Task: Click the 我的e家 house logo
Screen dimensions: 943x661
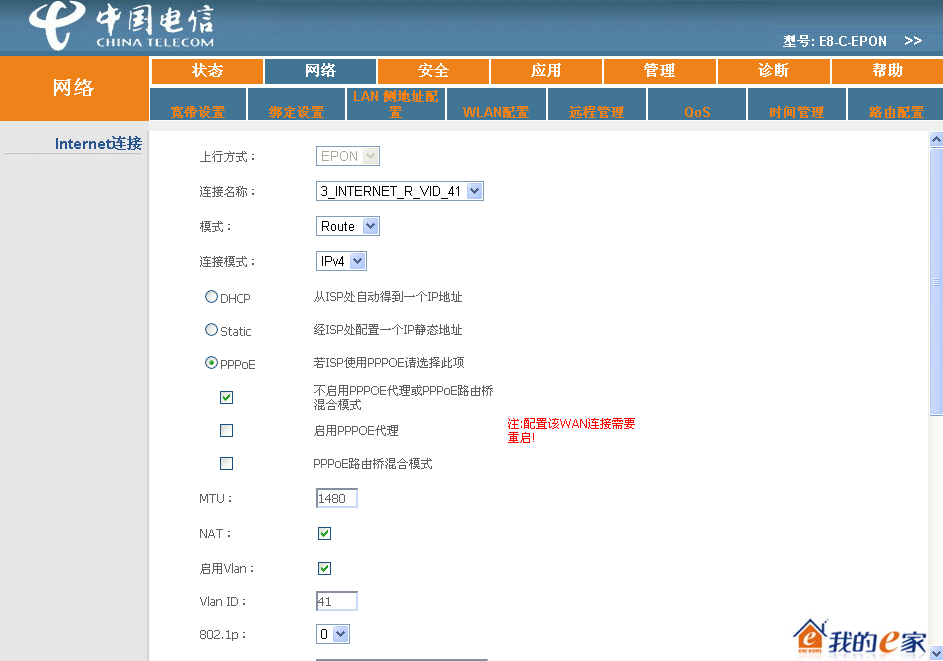Action: click(x=859, y=638)
